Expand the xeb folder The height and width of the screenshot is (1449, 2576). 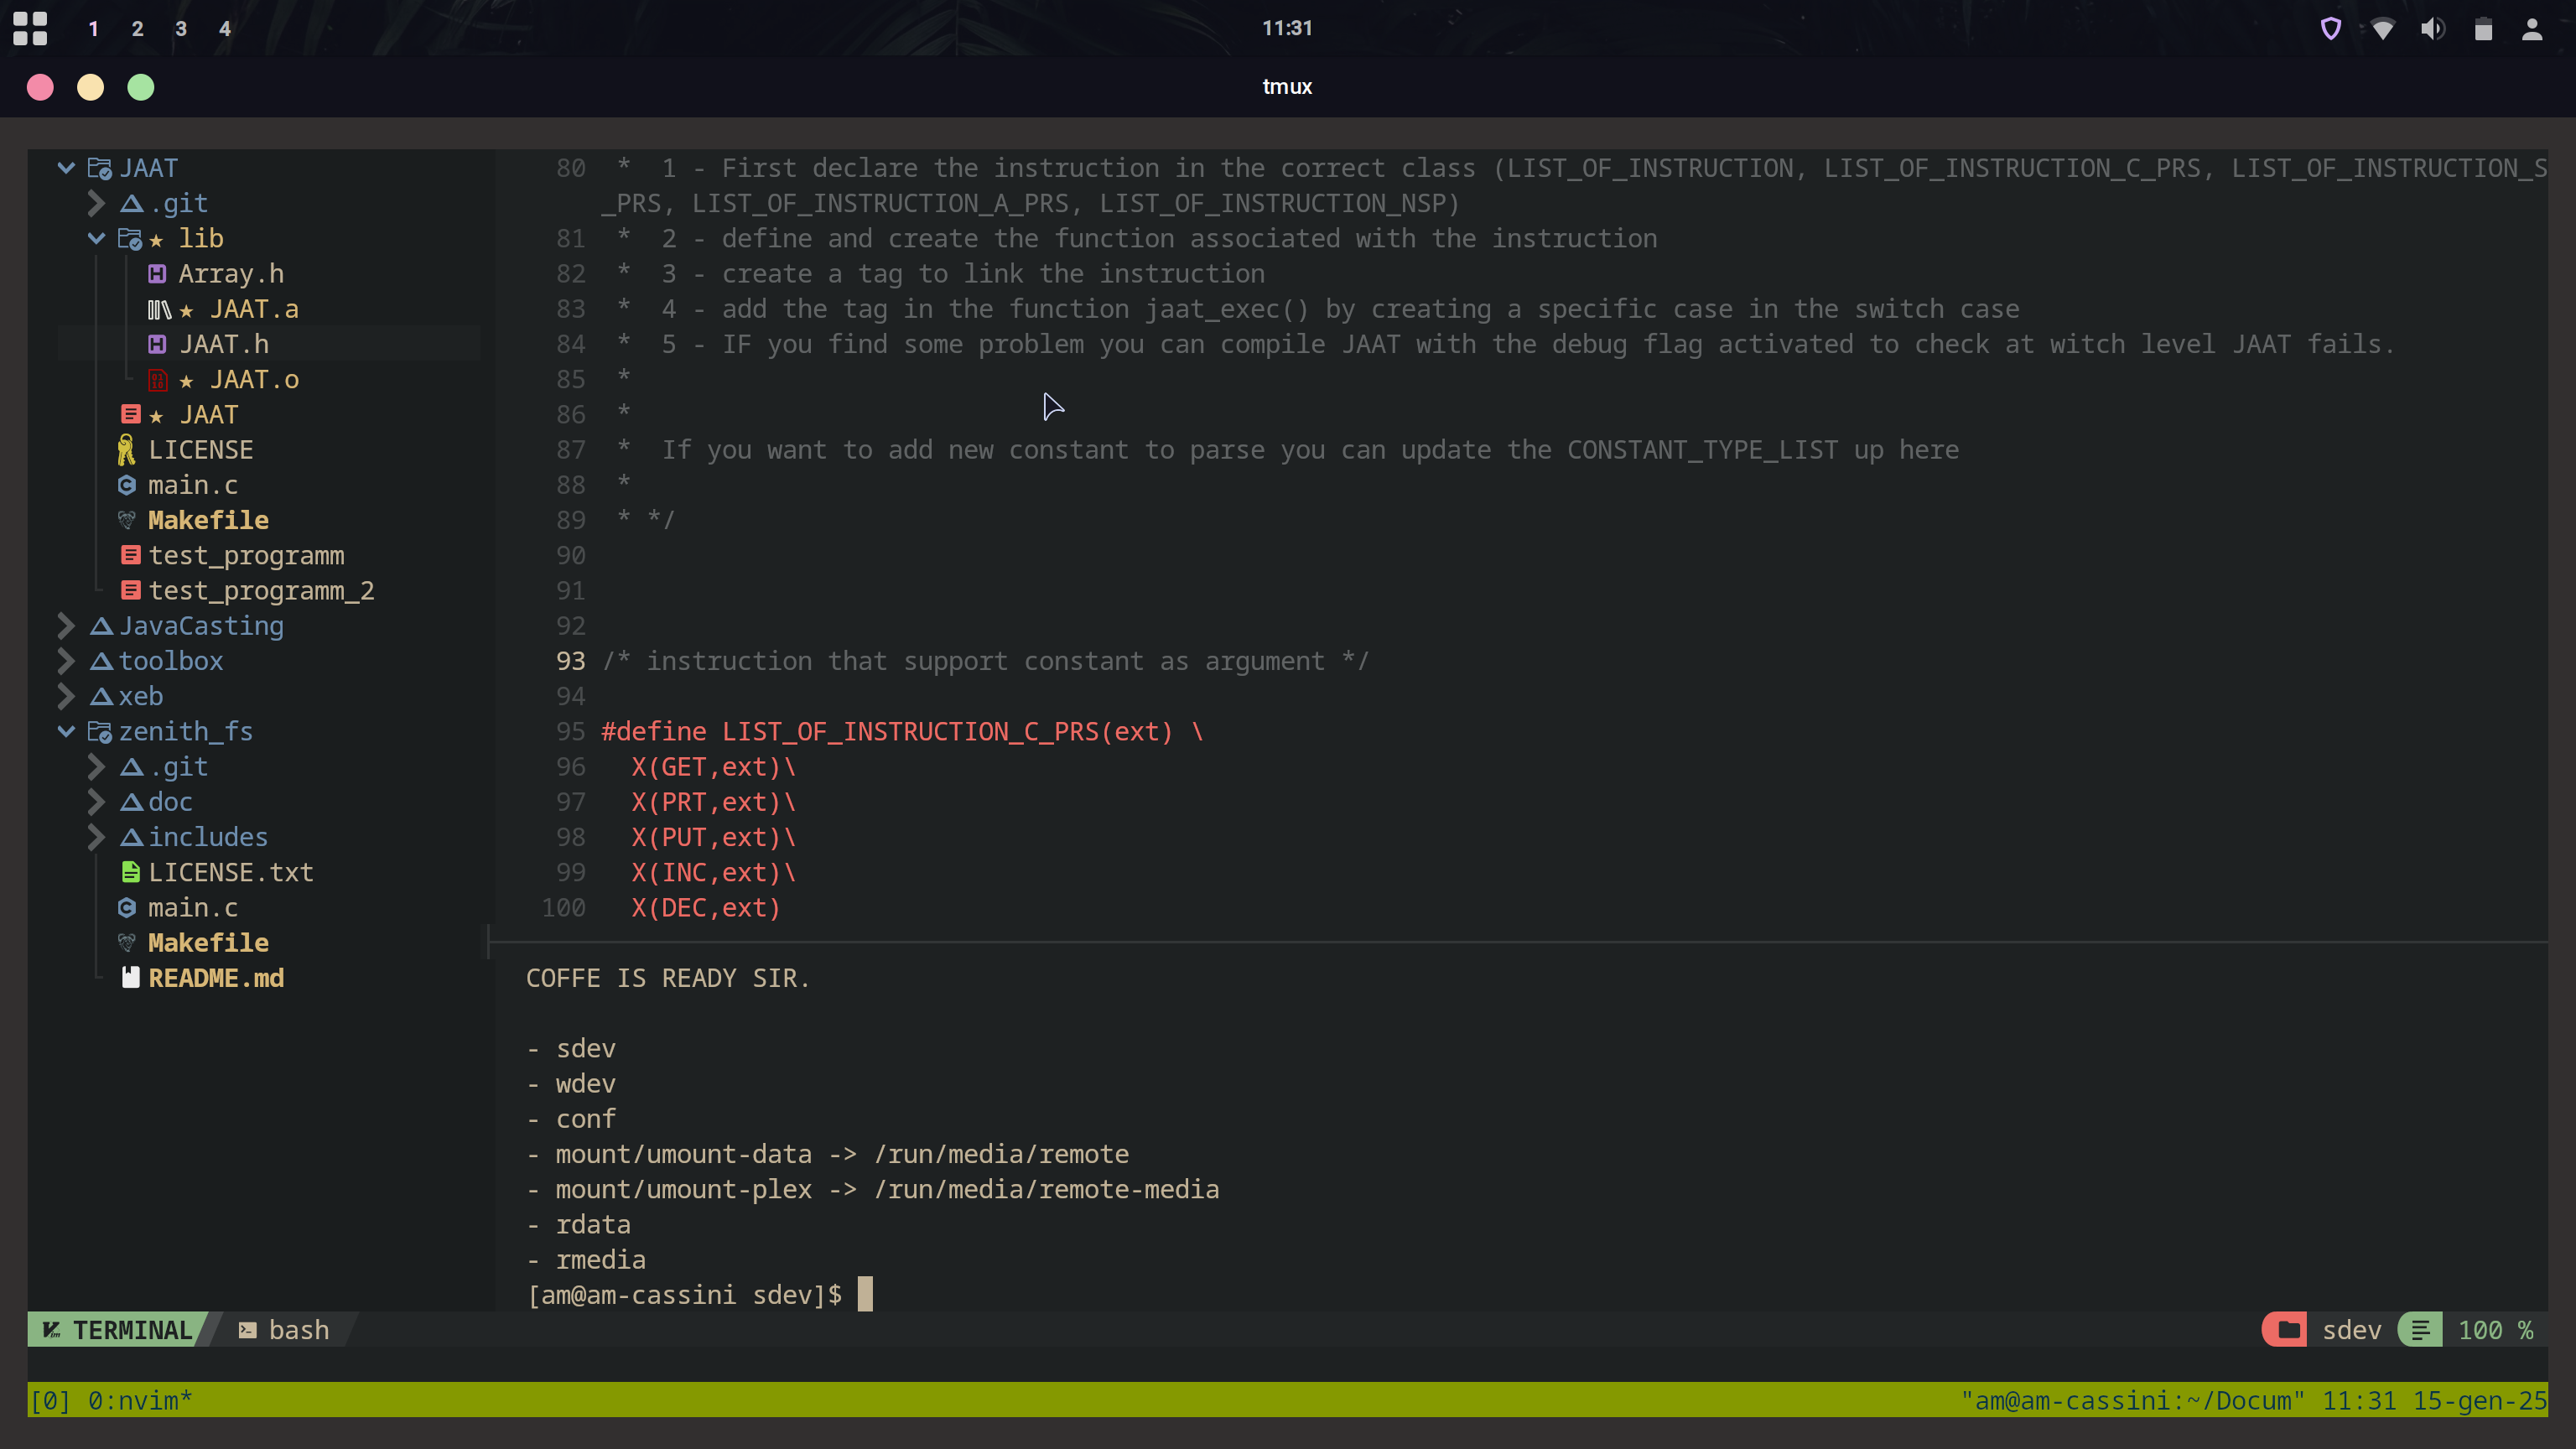pyautogui.click(x=66, y=696)
